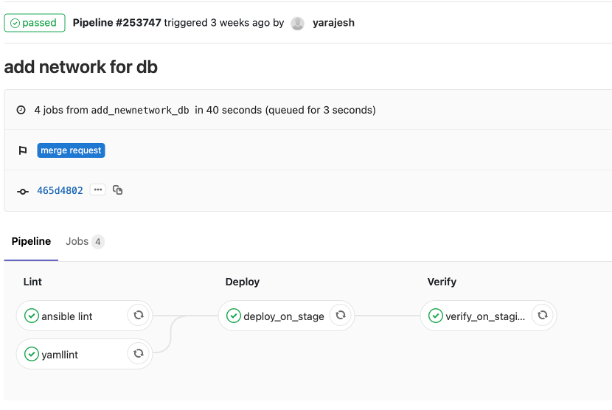Select the Pipeline tab
The width and height of the screenshot is (612, 410).
click(30, 242)
